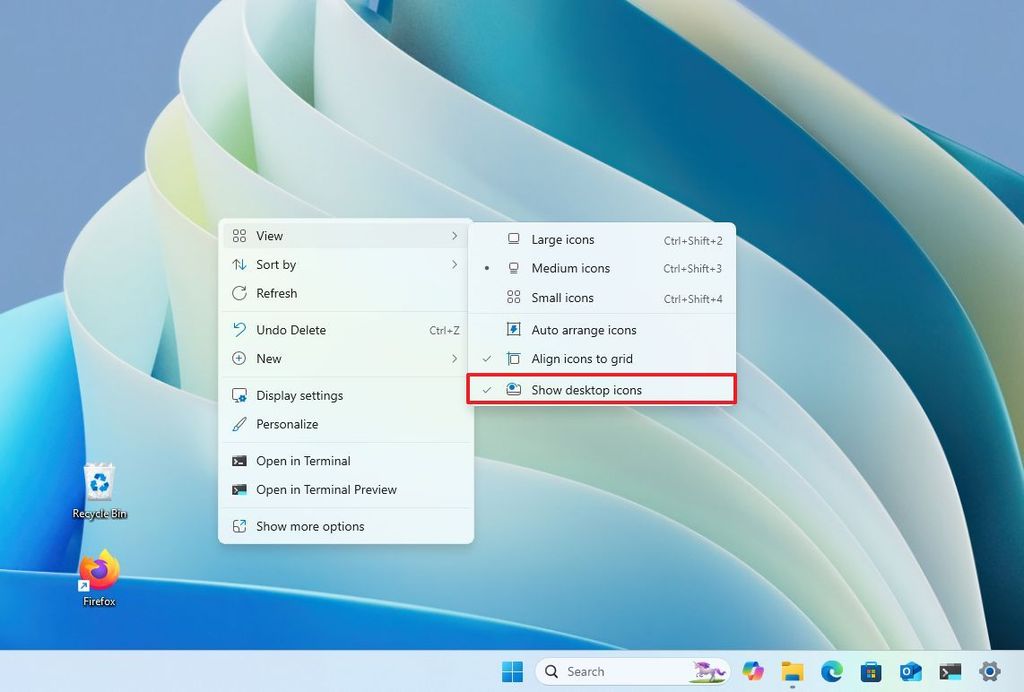Open Microsoft Edge from the taskbar
This screenshot has height=692, width=1024.
pyautogui.click(x=830, y=671)
